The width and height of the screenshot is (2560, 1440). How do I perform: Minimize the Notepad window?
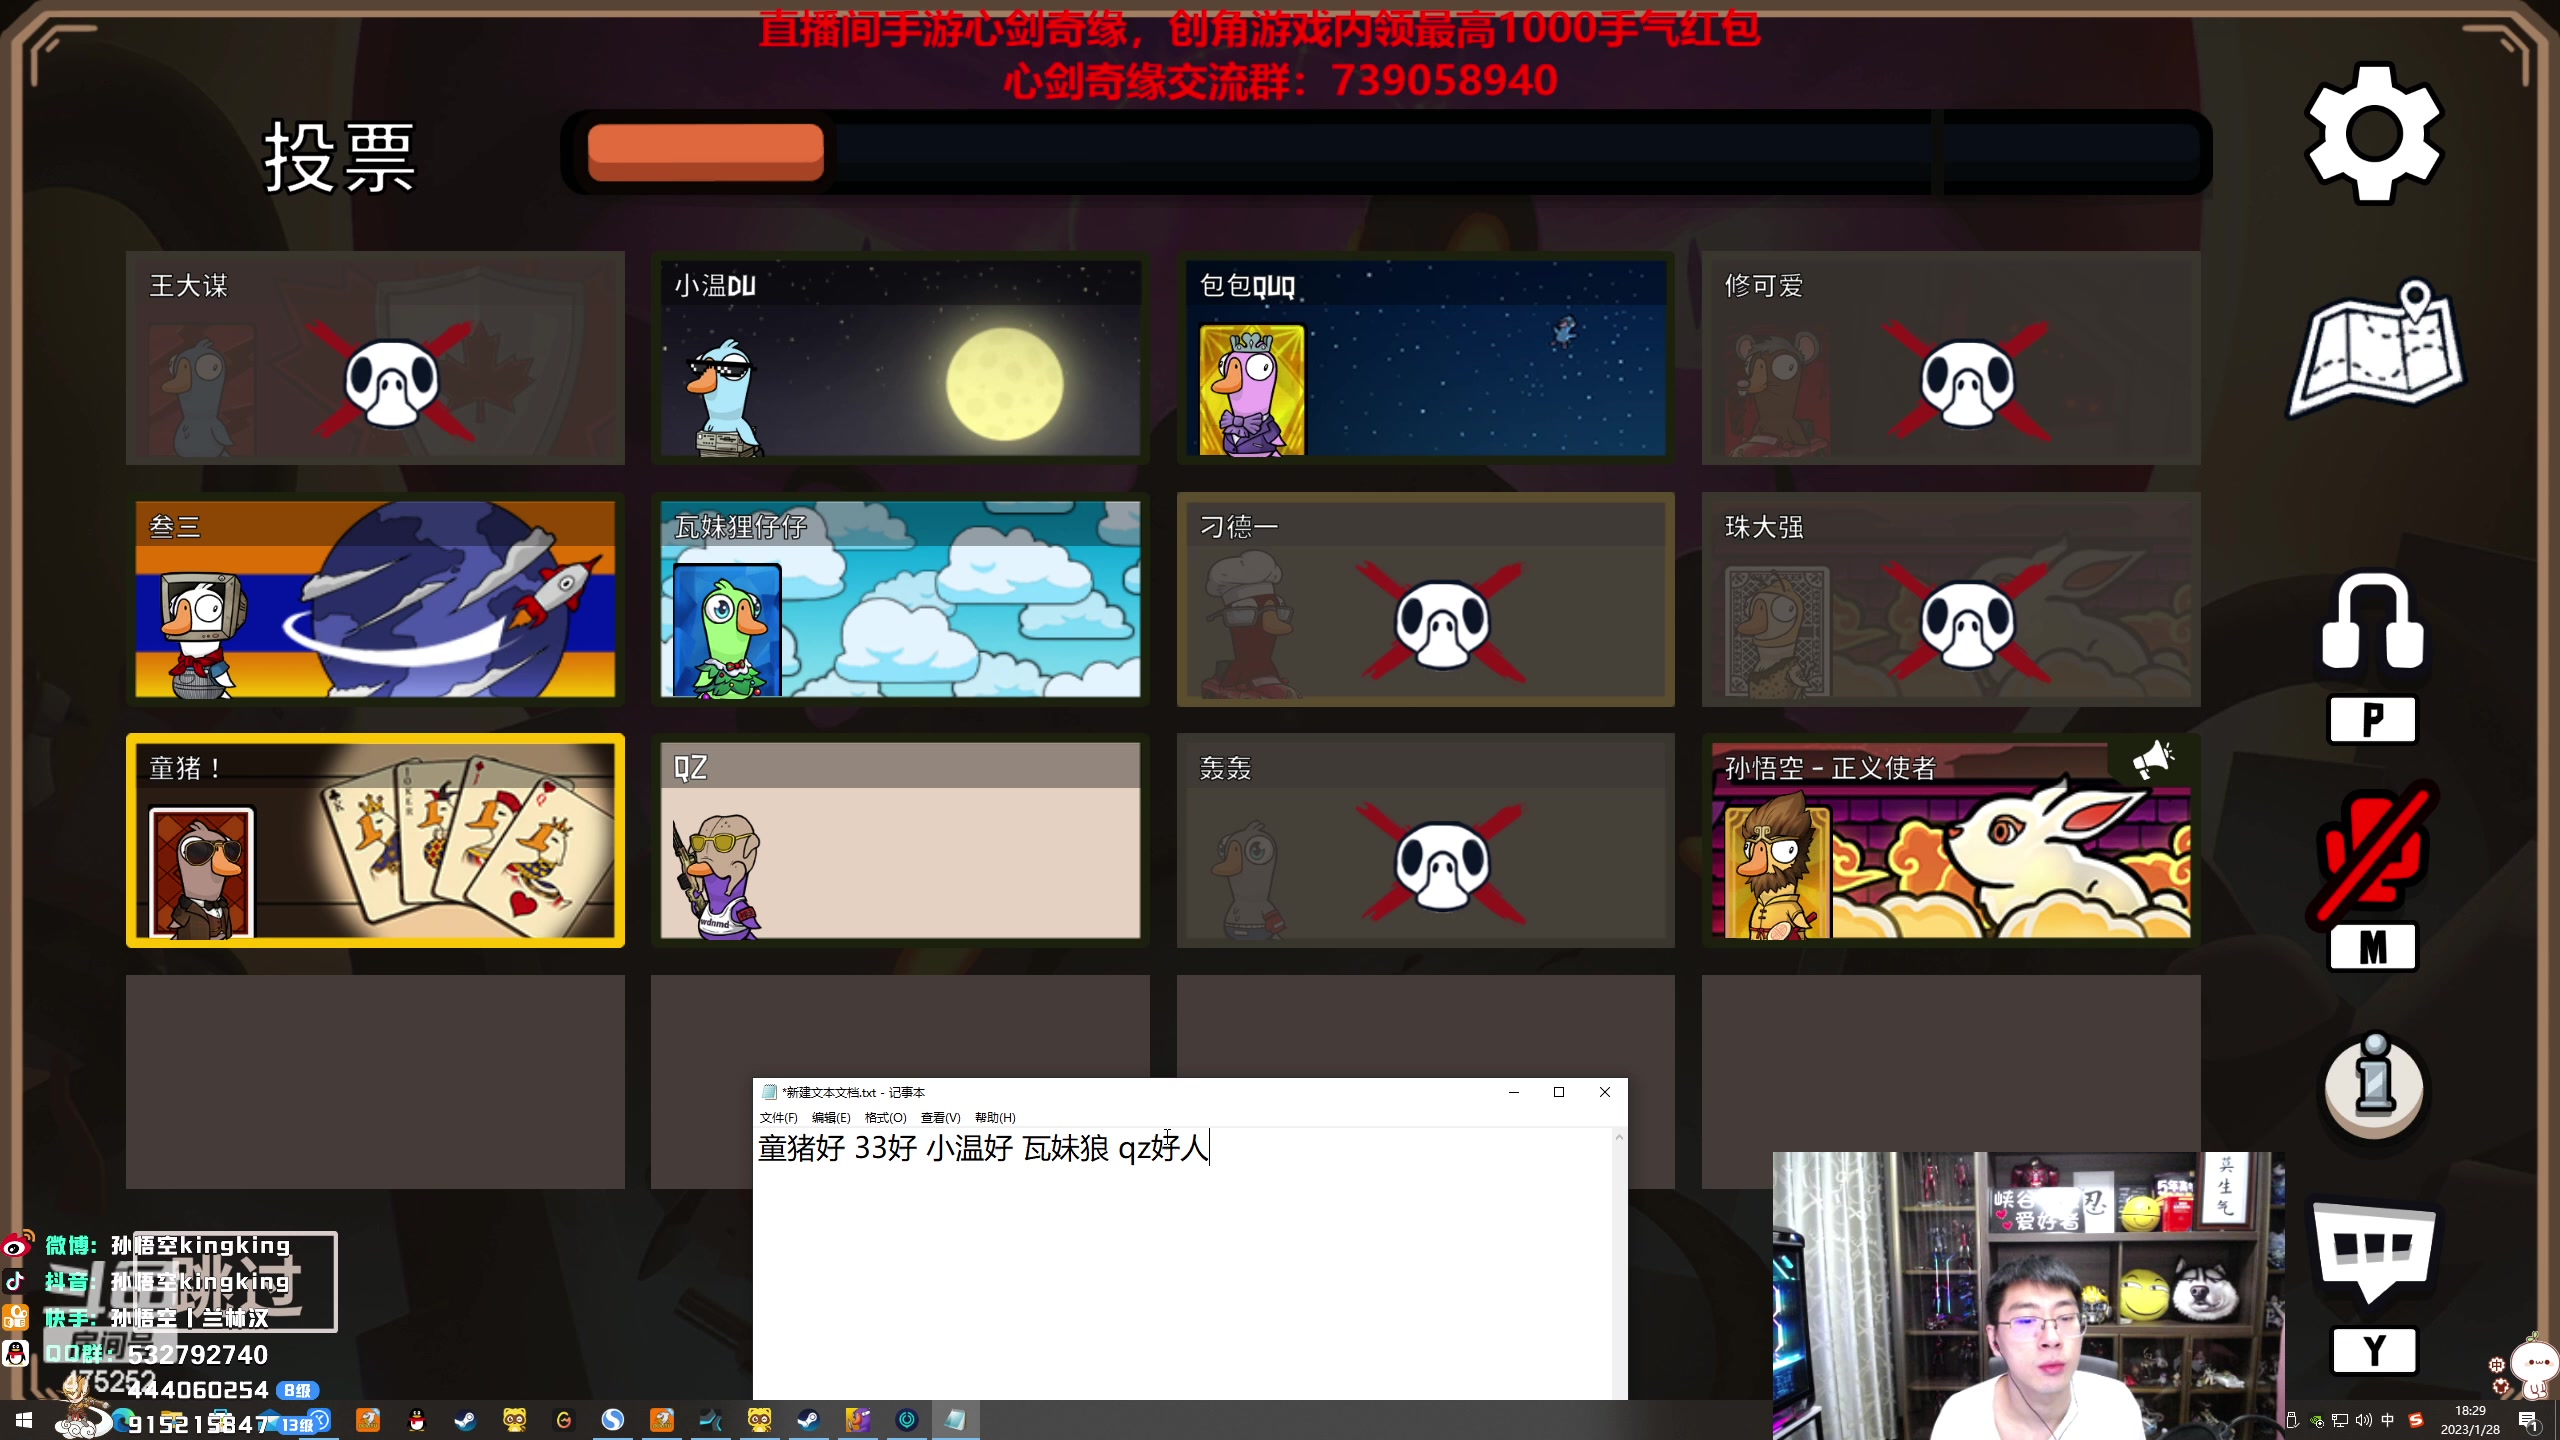[x=1514, y=1092]
